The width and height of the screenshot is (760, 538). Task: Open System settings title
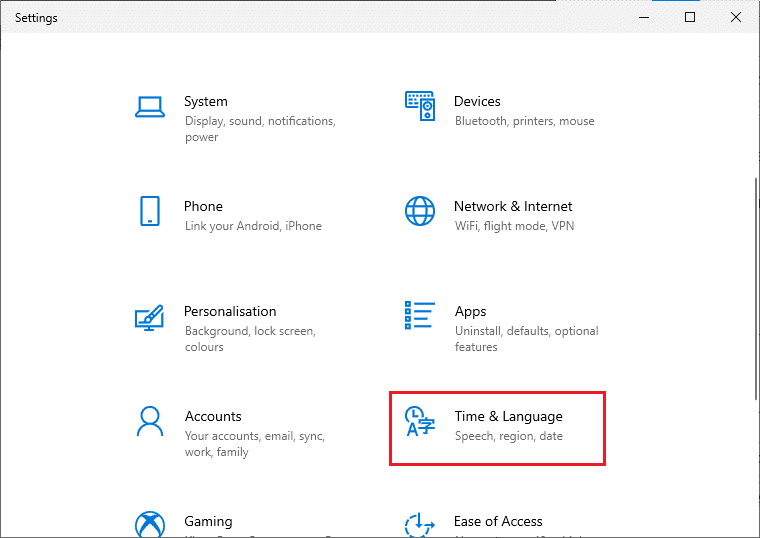coord(206,101)
